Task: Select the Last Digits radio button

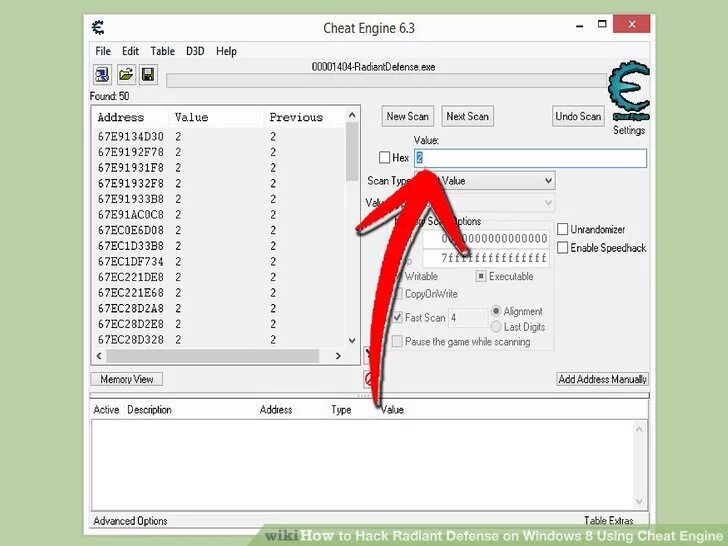Action: [496, 327]
